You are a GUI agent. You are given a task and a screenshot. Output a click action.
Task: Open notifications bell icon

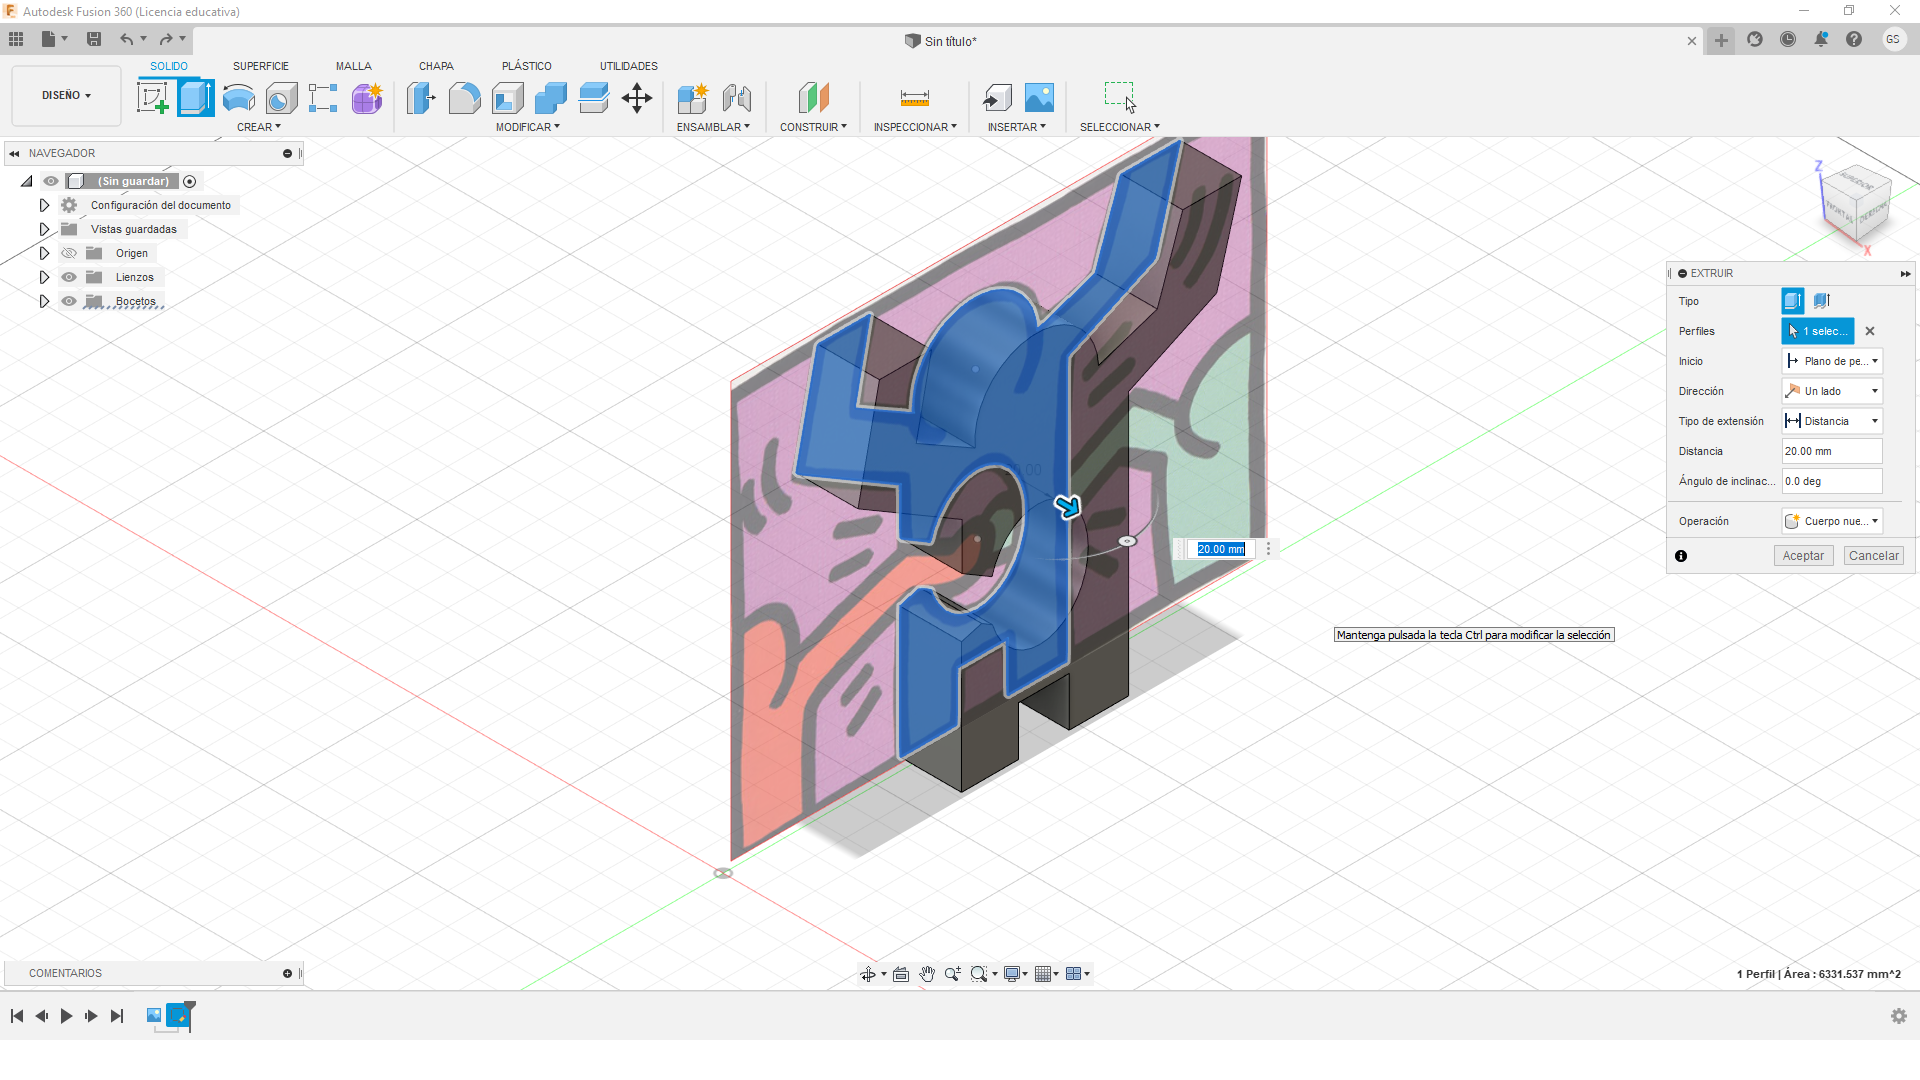(x=1821, y=39)
